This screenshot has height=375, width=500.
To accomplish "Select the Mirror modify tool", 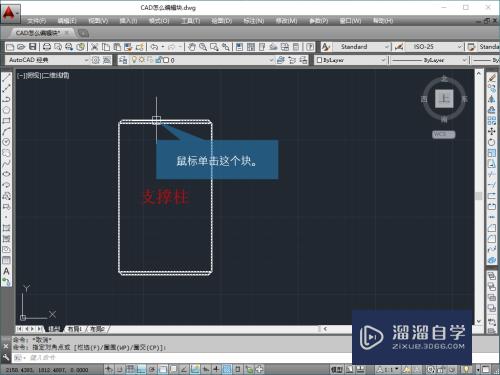I will [492, 99].
